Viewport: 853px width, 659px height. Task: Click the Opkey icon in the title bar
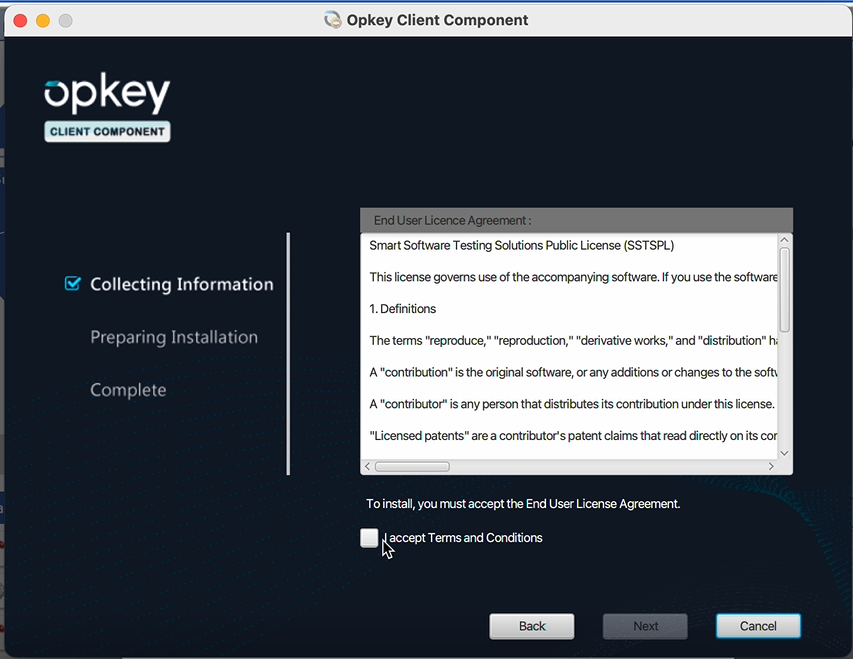tap(332, 20)
